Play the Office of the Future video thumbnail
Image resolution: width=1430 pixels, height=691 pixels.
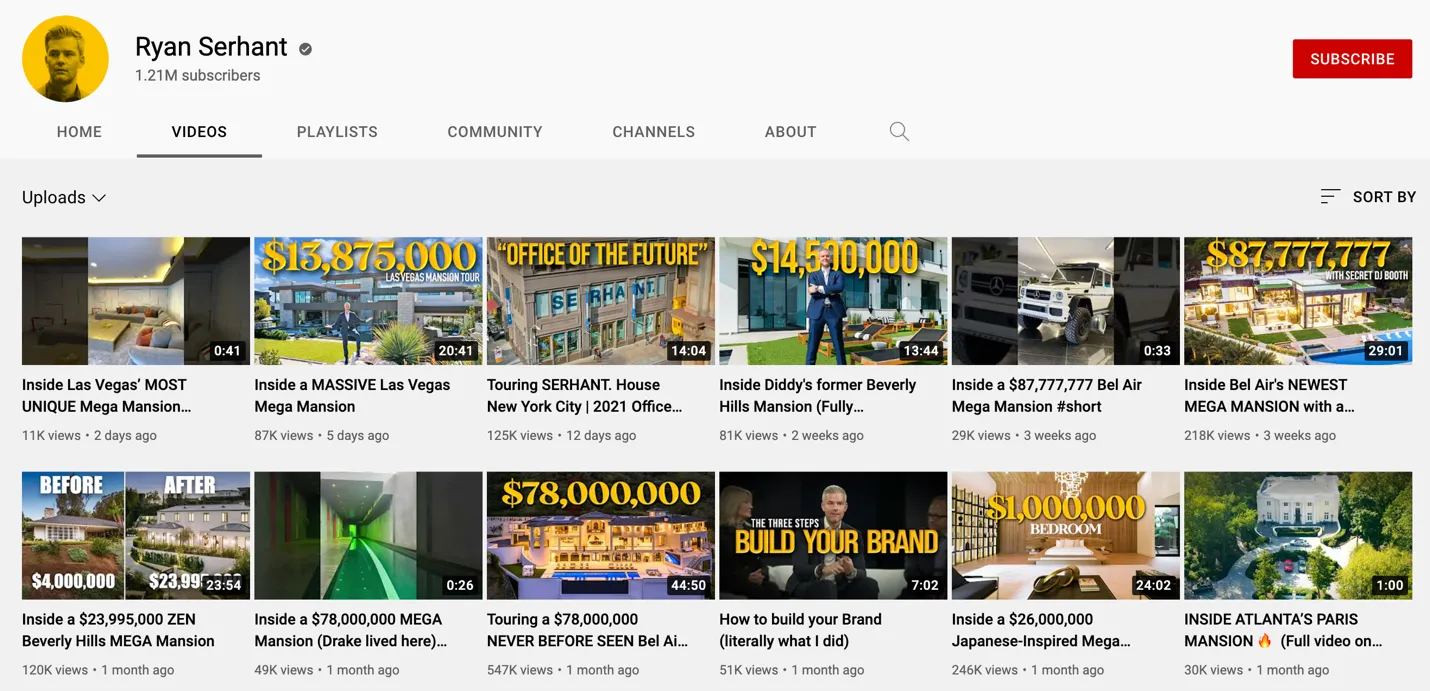[600, 301]
